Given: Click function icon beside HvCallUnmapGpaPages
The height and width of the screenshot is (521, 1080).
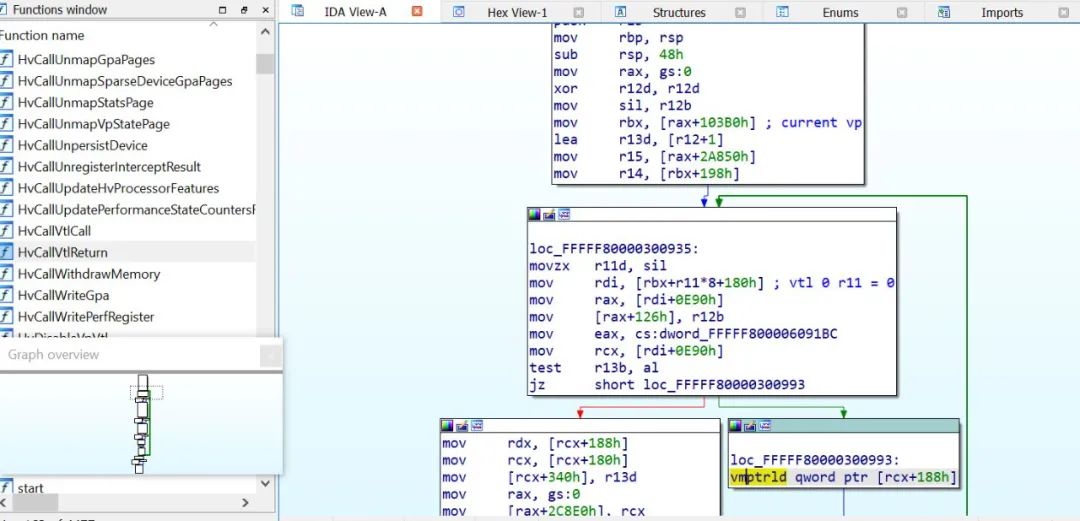Looking at the screenshot, I should (x=7, y=60).
